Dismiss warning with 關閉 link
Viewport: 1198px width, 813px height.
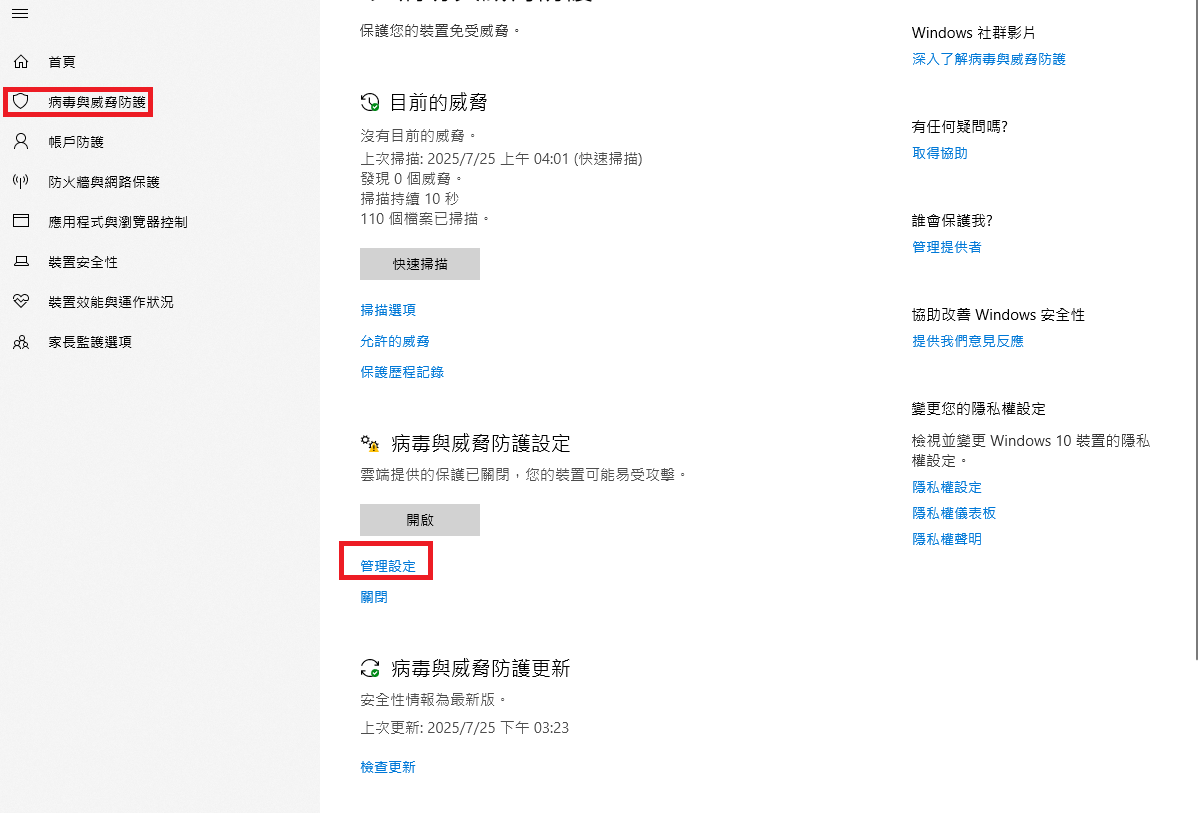(x=374, y=597)
